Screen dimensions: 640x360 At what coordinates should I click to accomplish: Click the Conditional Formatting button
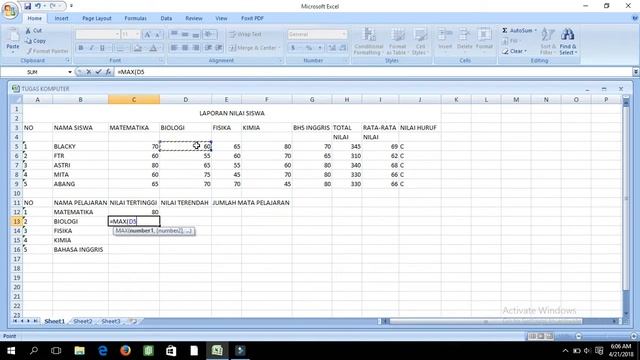tap(369, 41)
